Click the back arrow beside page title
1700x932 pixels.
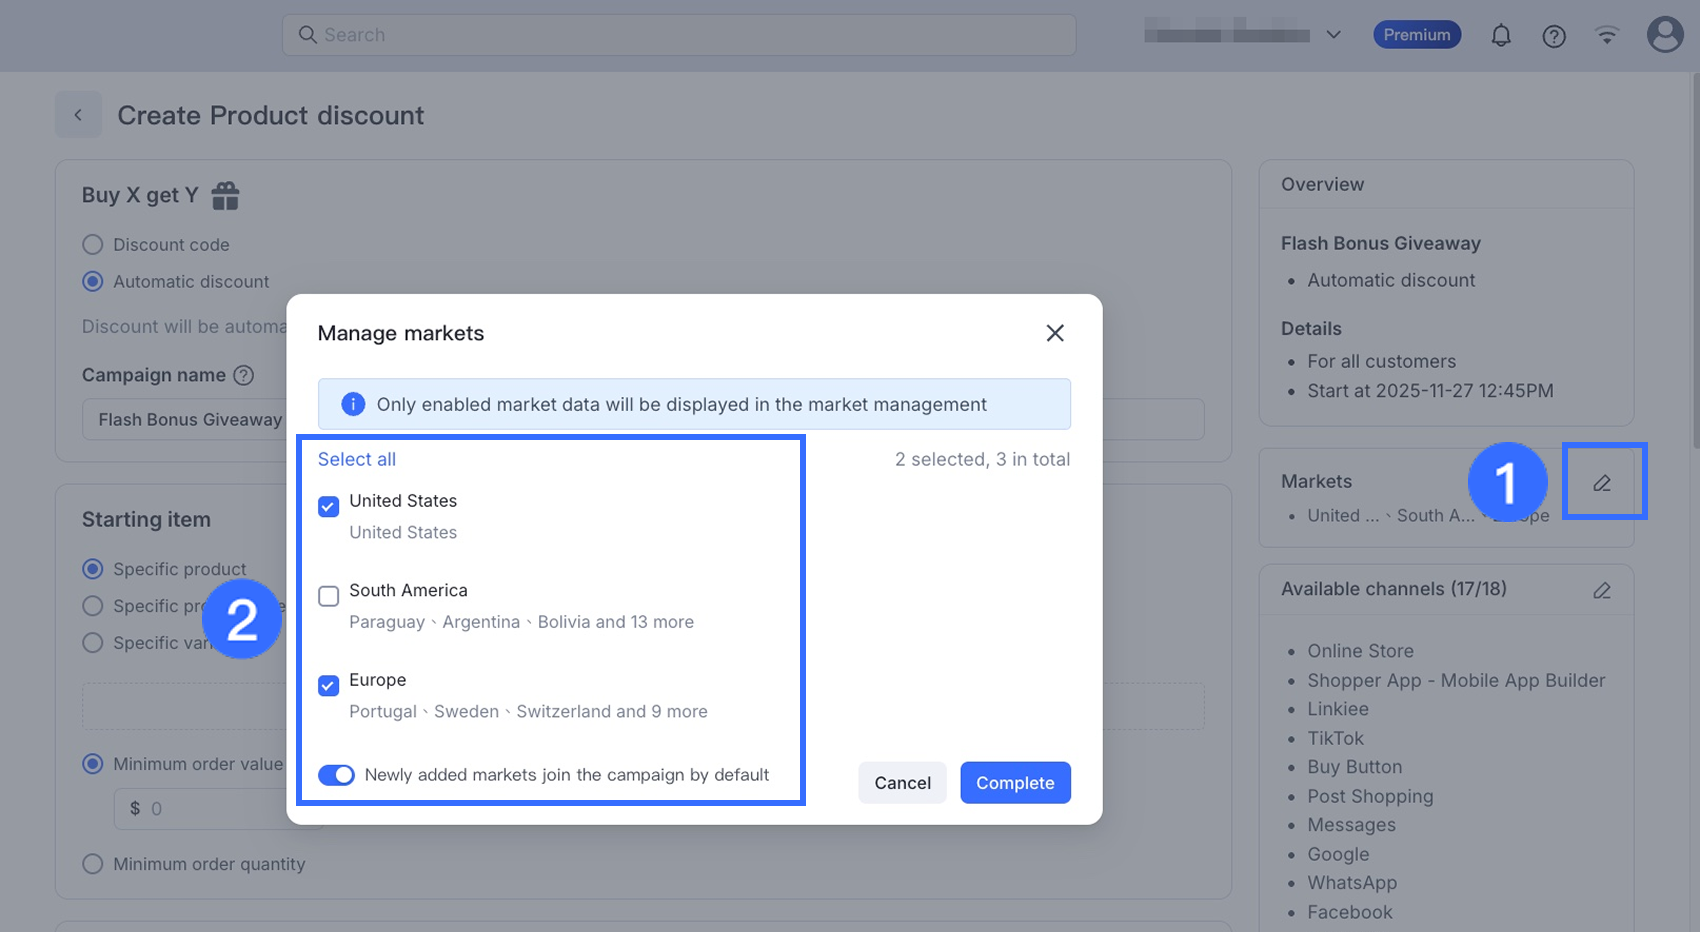pos(78,115)
